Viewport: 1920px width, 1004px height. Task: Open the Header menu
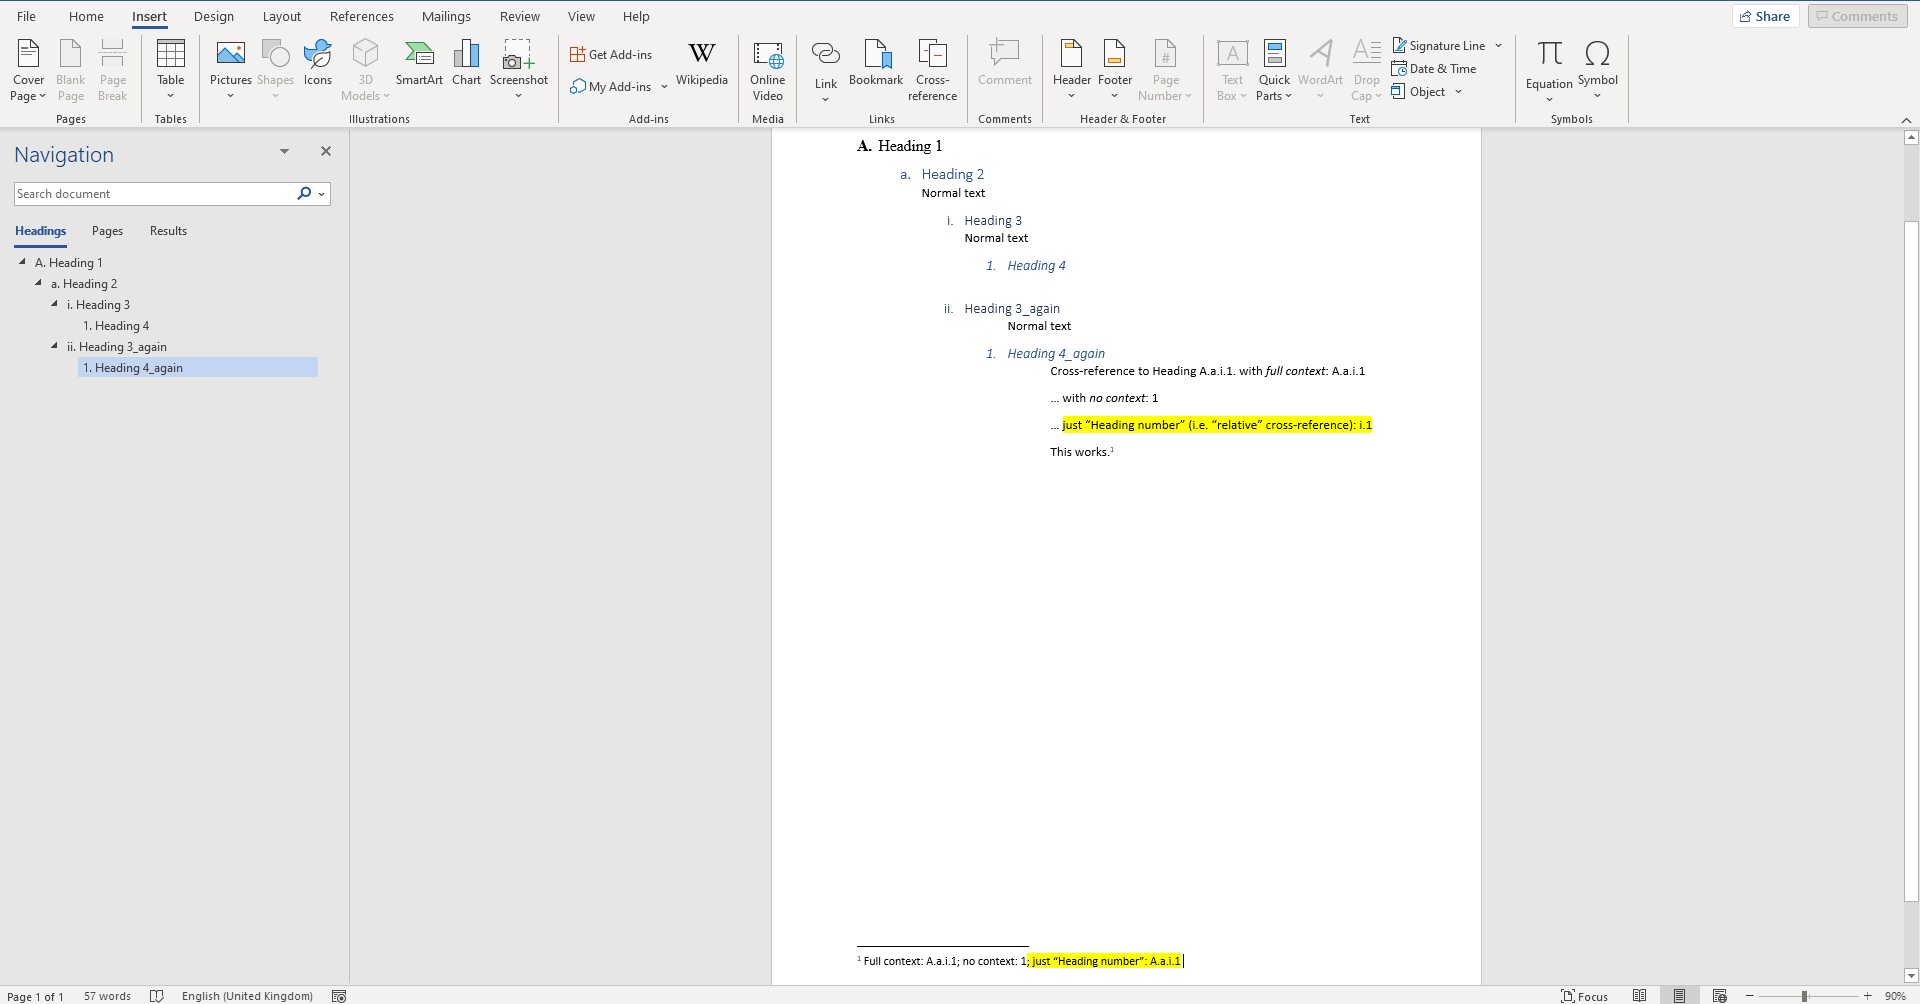[1072, 70]
